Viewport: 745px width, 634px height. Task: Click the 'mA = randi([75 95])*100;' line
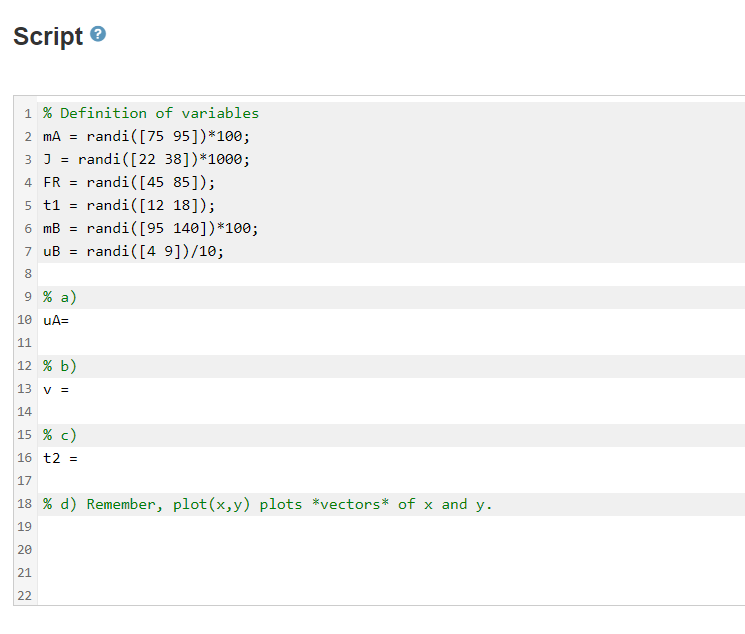[x=146, y=136]
